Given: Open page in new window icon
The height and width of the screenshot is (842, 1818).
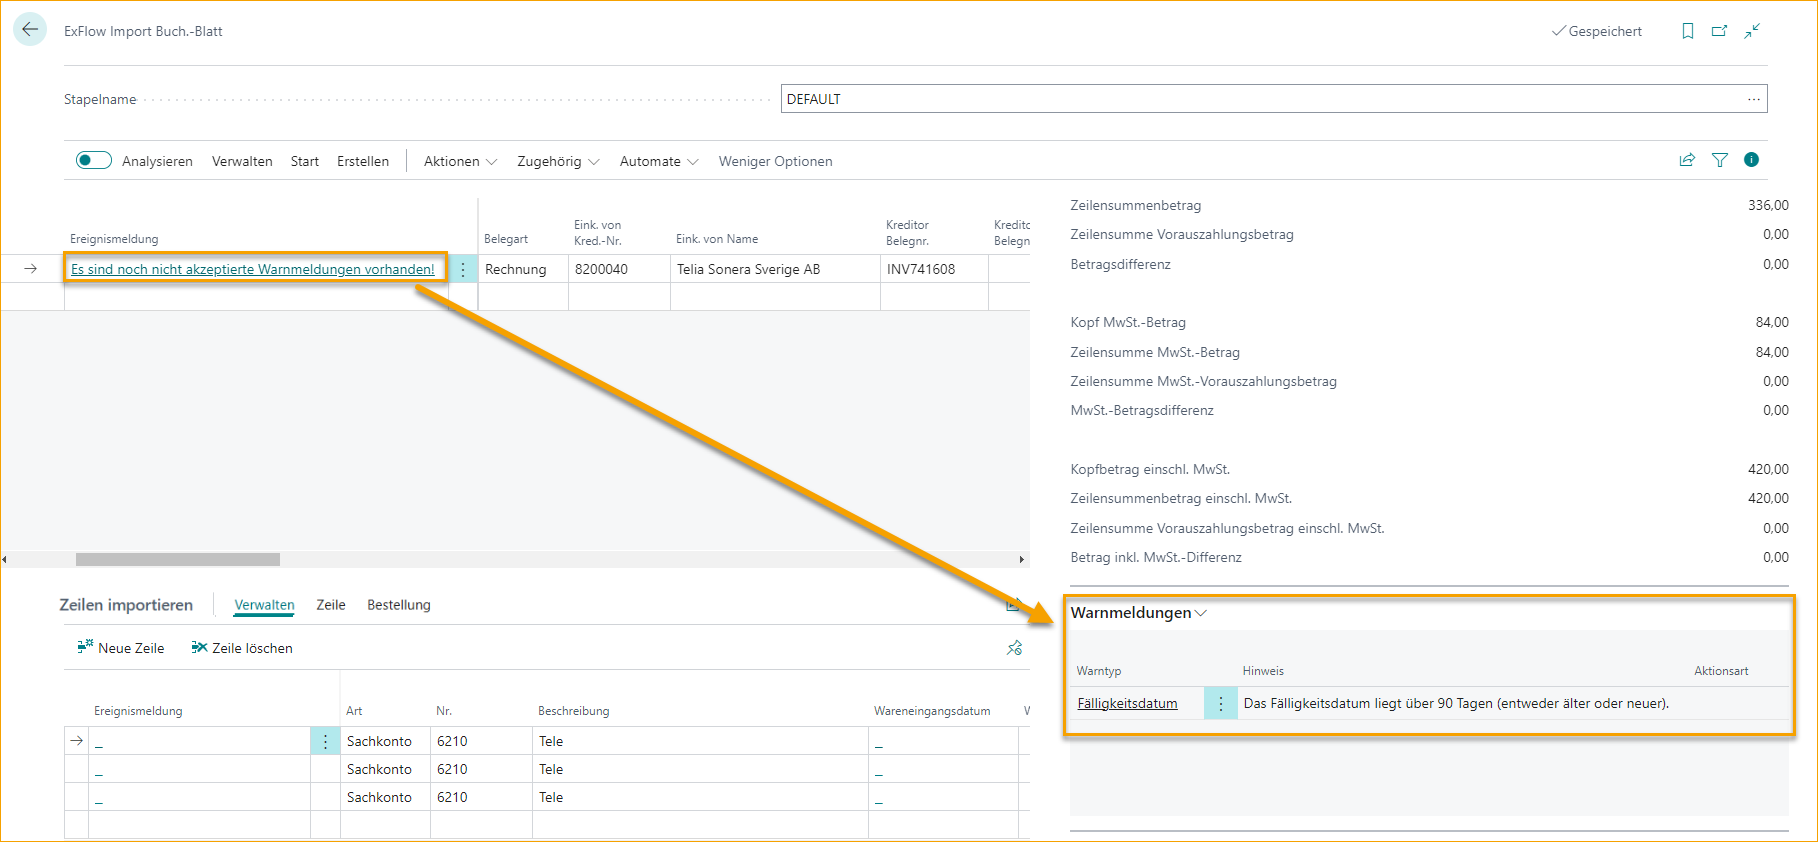Looking at the screenshot, I should click(x=1719, y=31).
